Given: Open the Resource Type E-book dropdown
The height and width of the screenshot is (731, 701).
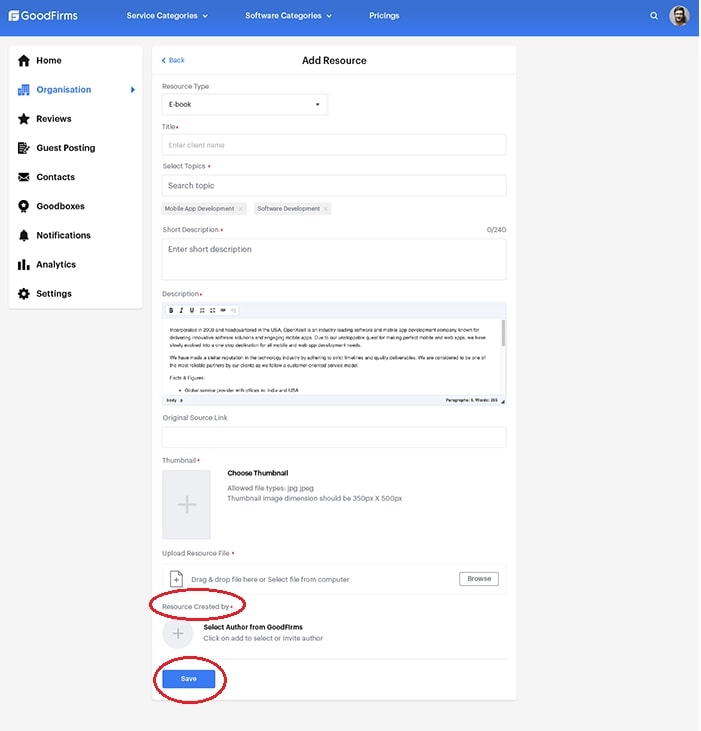Looking at the screenshot, I should [245, 104].
